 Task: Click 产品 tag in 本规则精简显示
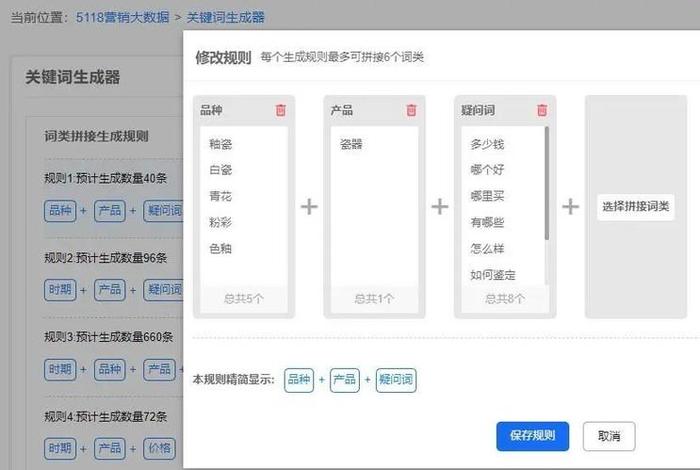pyautogui.click(x=345, y=380)
